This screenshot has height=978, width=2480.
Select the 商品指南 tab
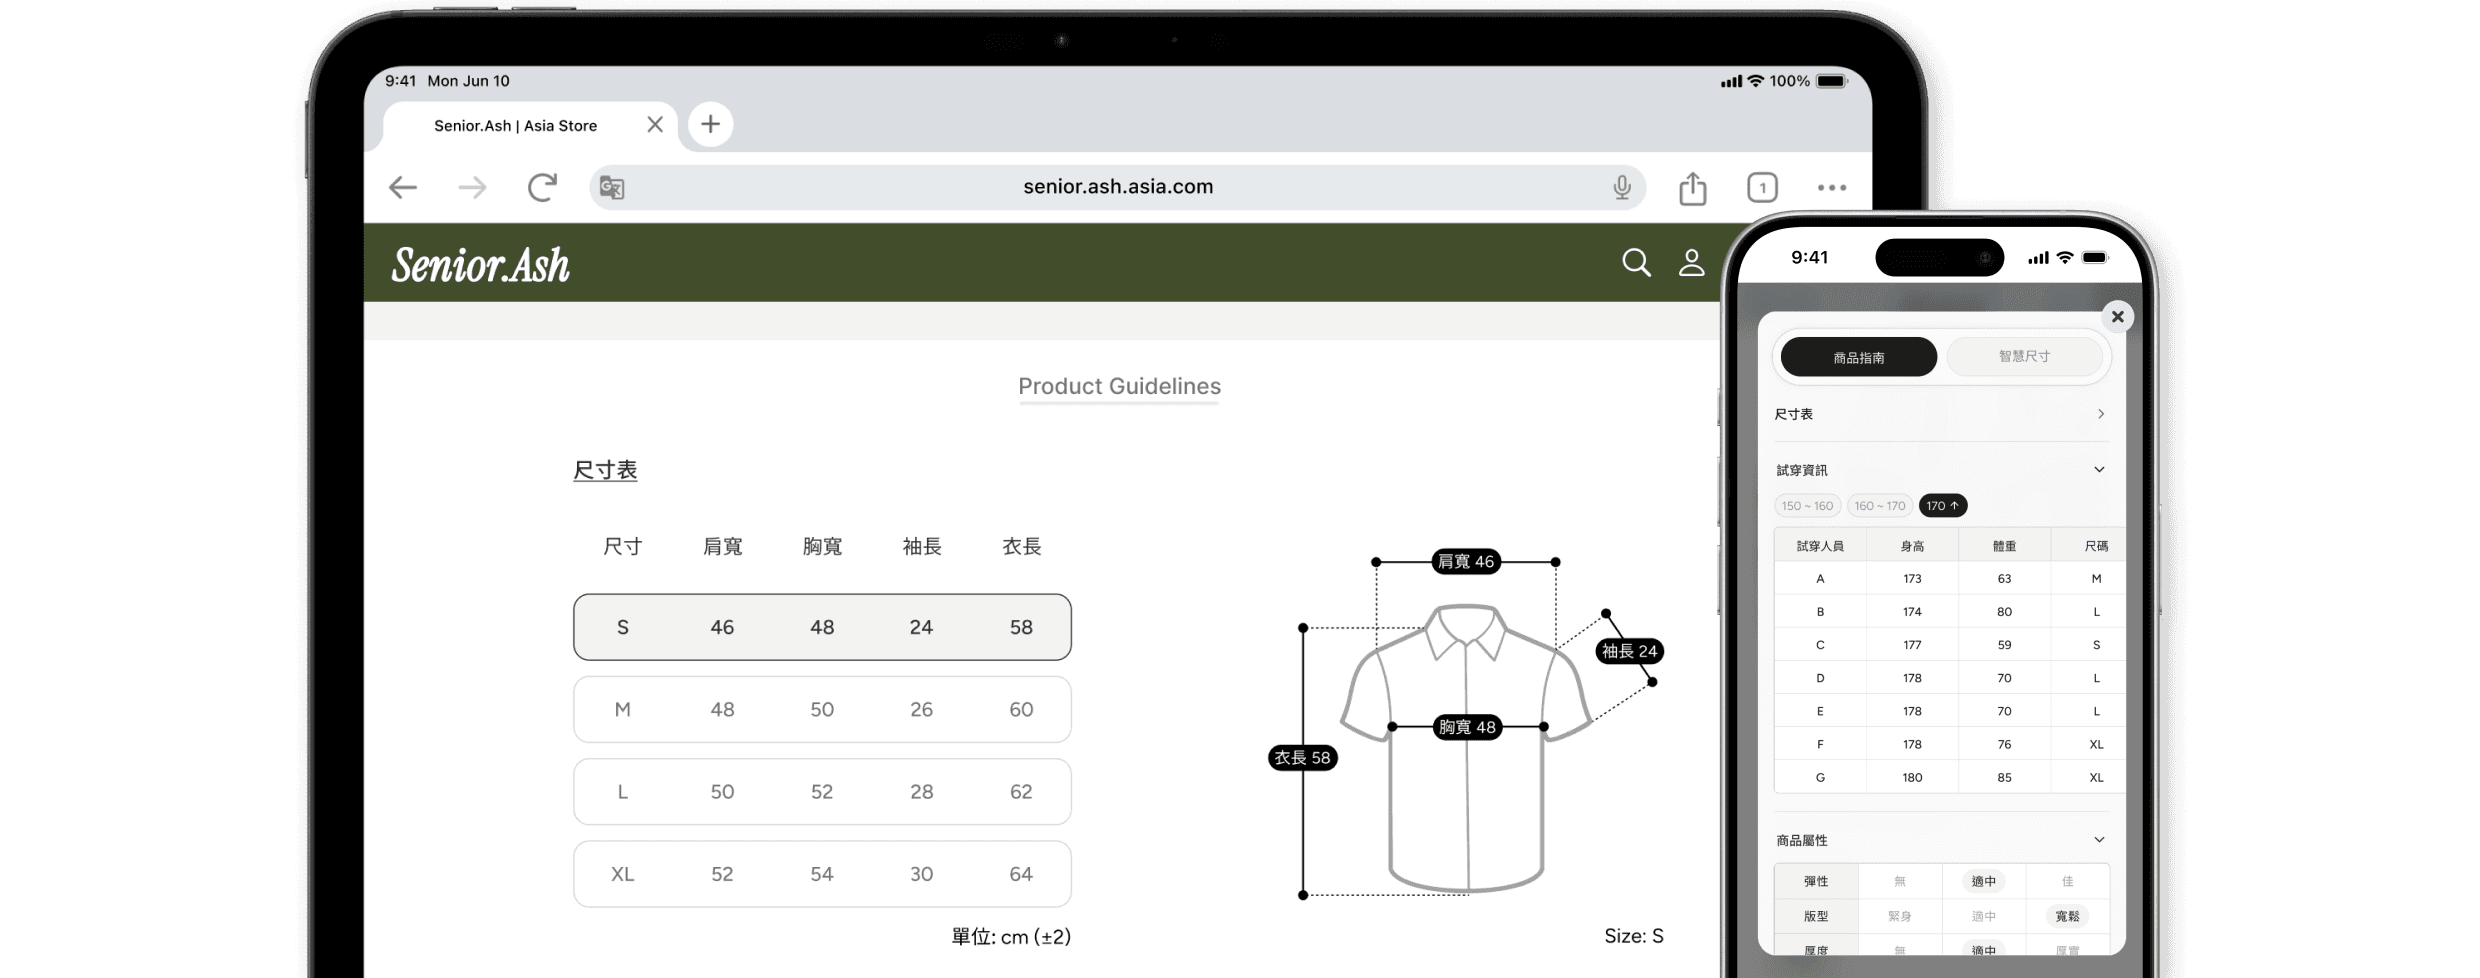pyautogui.click(x=1858, y=357)
